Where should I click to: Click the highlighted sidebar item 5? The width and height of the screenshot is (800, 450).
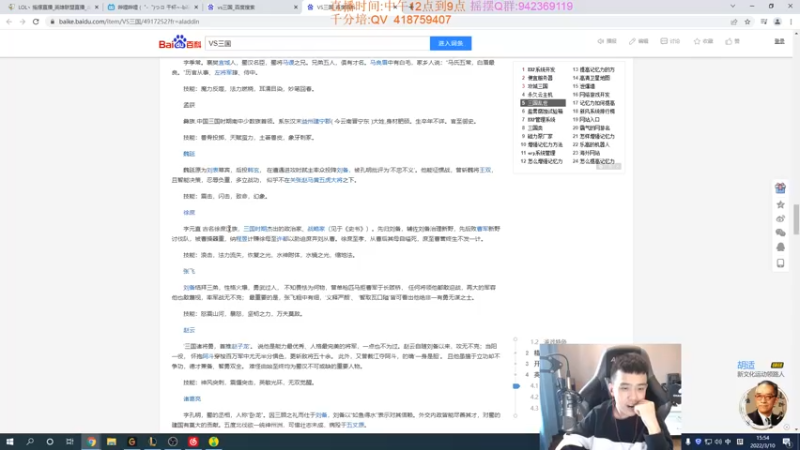click(x=543, y=103)
